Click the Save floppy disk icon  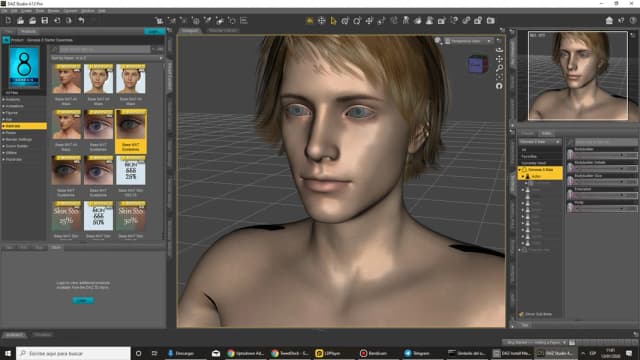pos(44,20)
